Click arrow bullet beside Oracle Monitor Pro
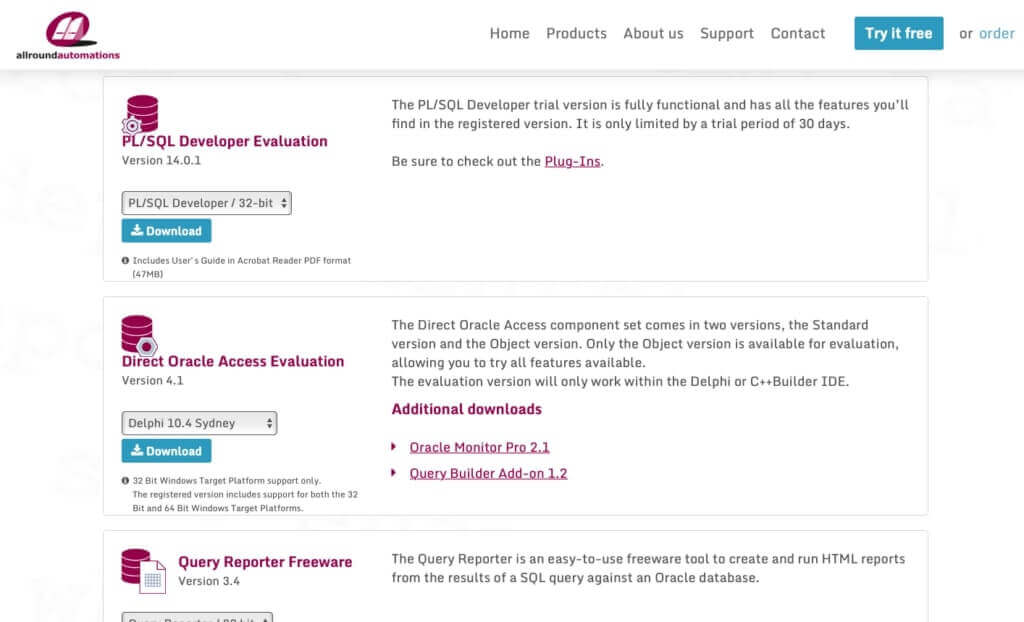 tap(394, 447)
